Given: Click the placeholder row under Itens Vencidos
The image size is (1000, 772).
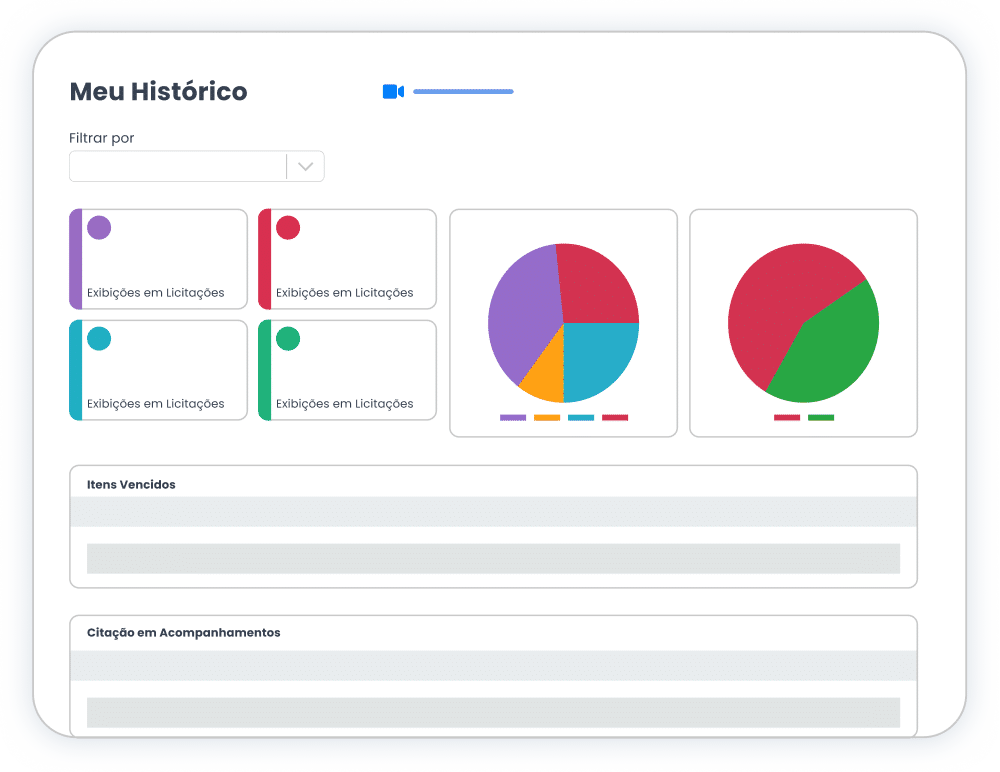Looking at the screenshot, I should click(493, 558).
